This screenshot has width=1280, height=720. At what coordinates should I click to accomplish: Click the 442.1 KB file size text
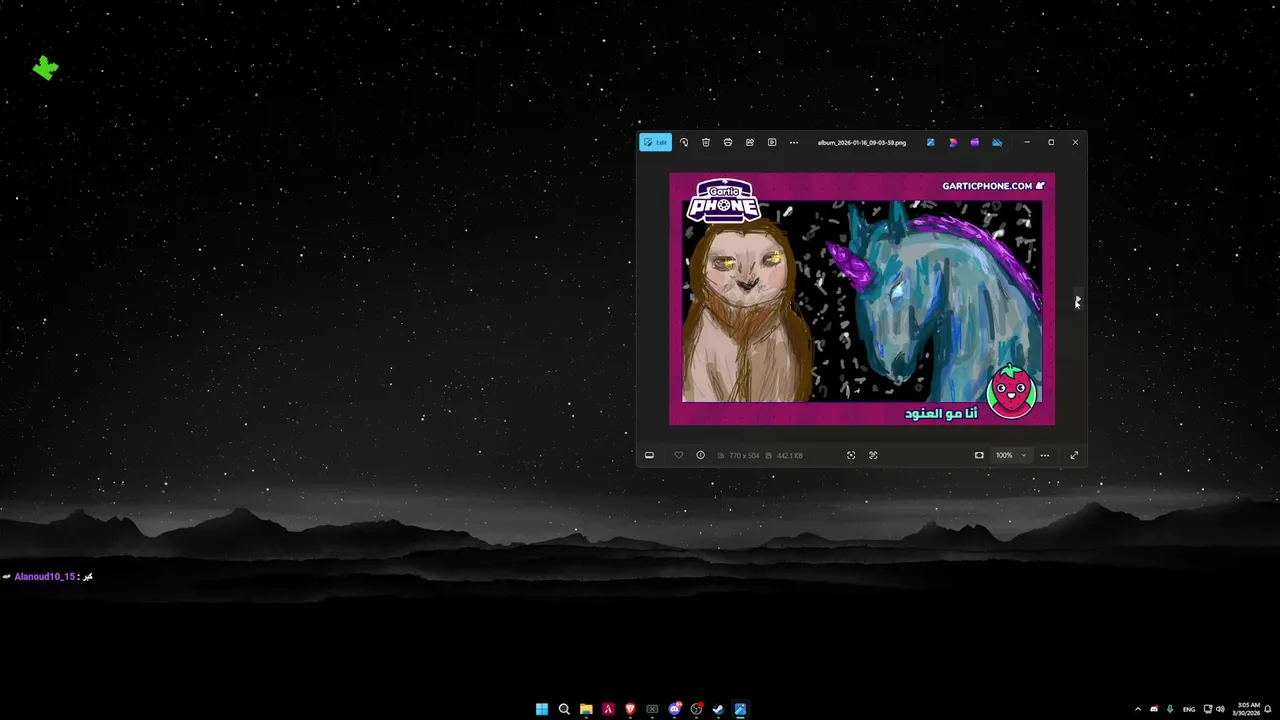click(x=790, y=456)
